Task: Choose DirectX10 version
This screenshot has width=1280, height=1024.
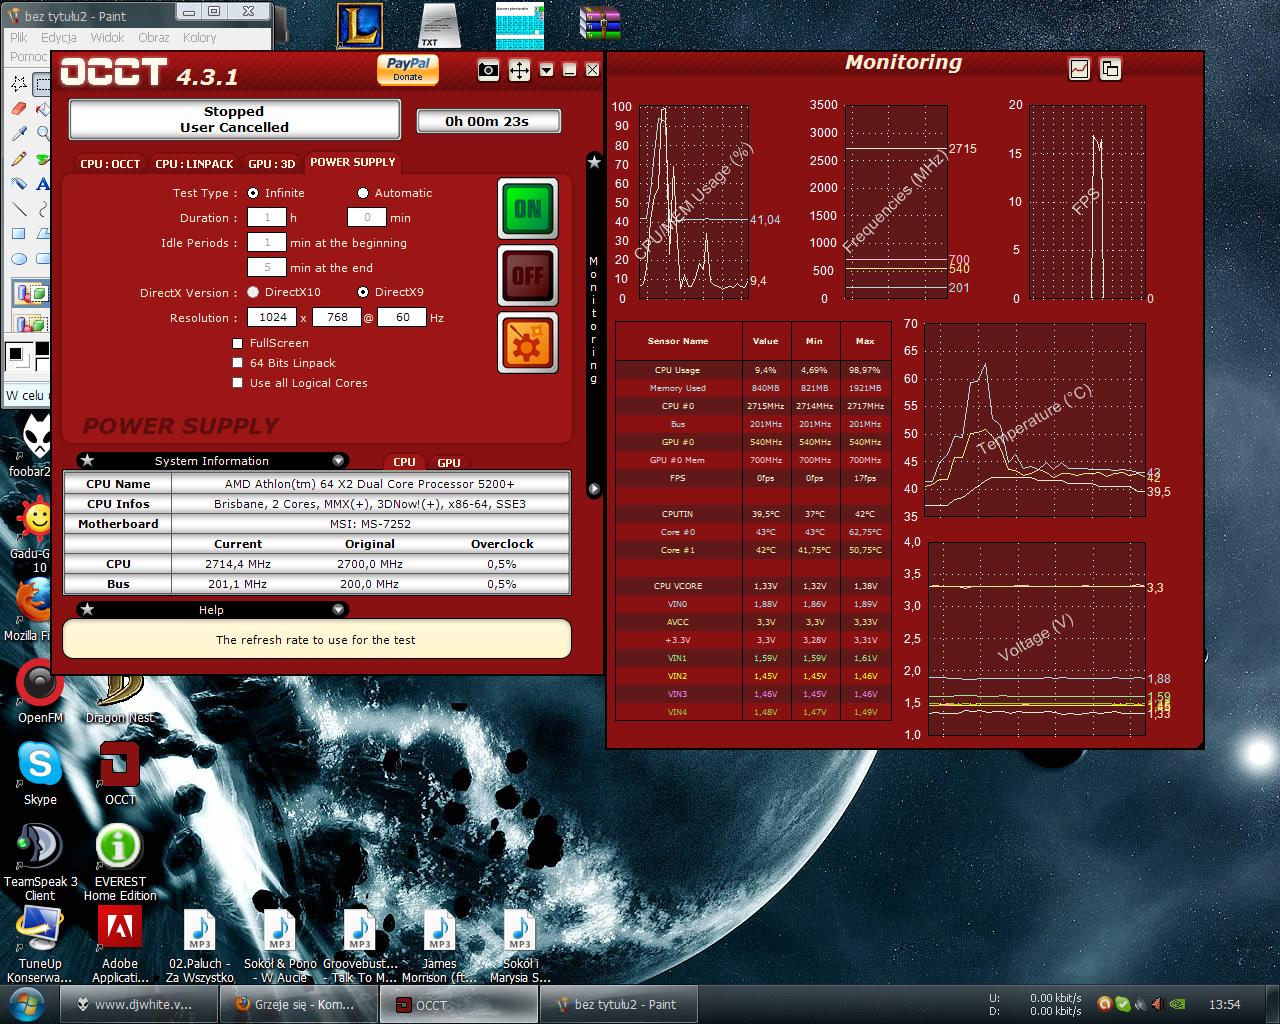Action: (x=253, y=292)
